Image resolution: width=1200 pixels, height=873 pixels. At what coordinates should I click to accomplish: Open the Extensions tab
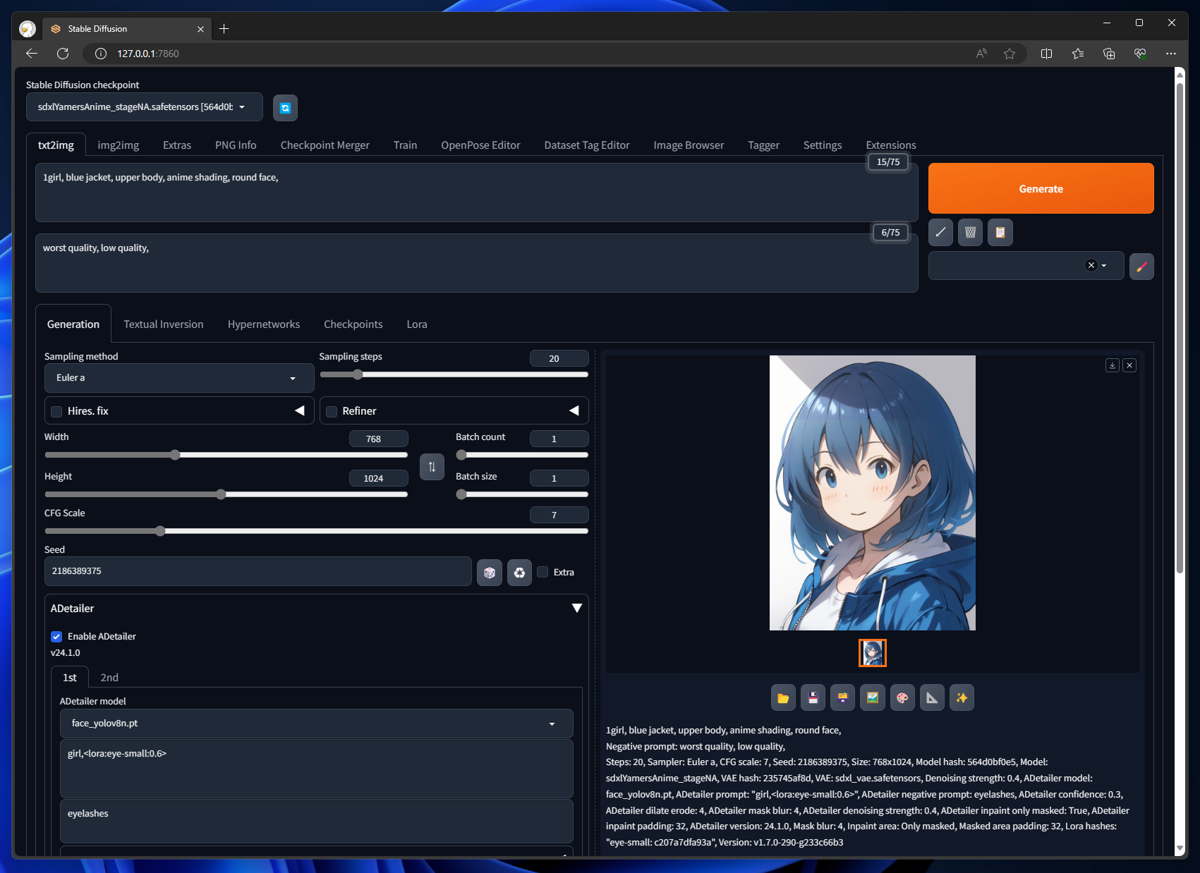tap(891, 145)
